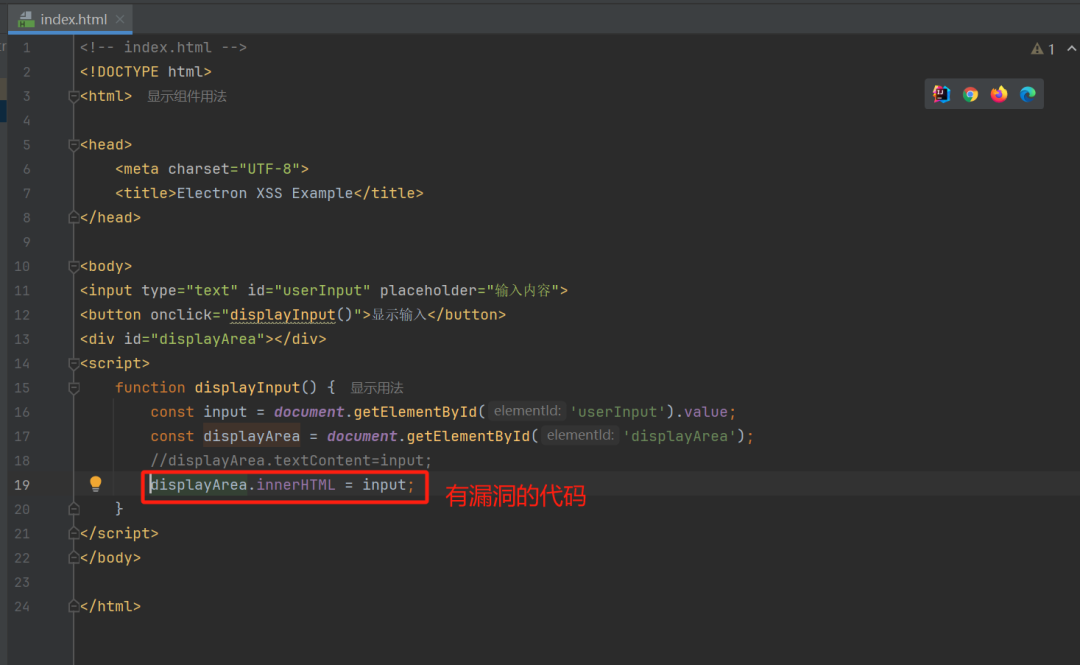1080x665 pixels.
Task: Click the 'displayArea' string argument on line 17
Action: pyautogui.click(x=680, y=436)
